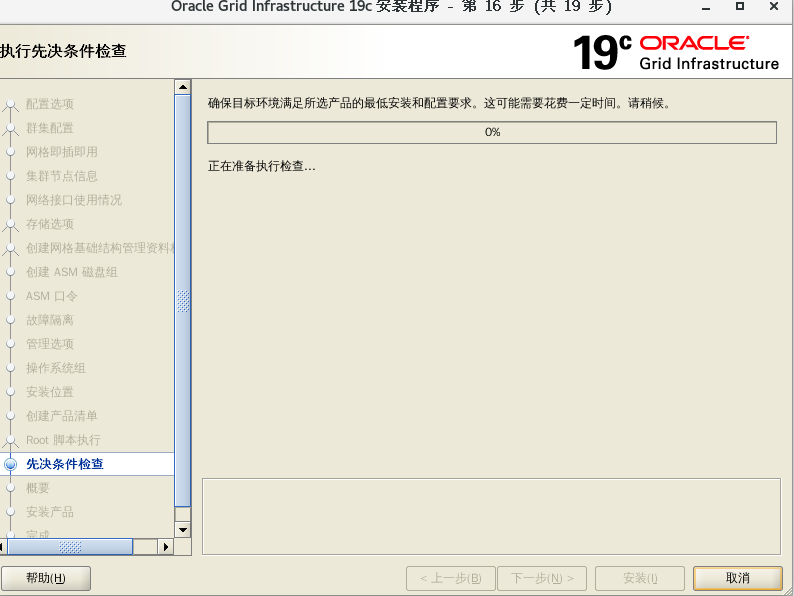Click the 正在准备执行检查 status text
The height and width of the screenshot is (596, 794).
261,166
